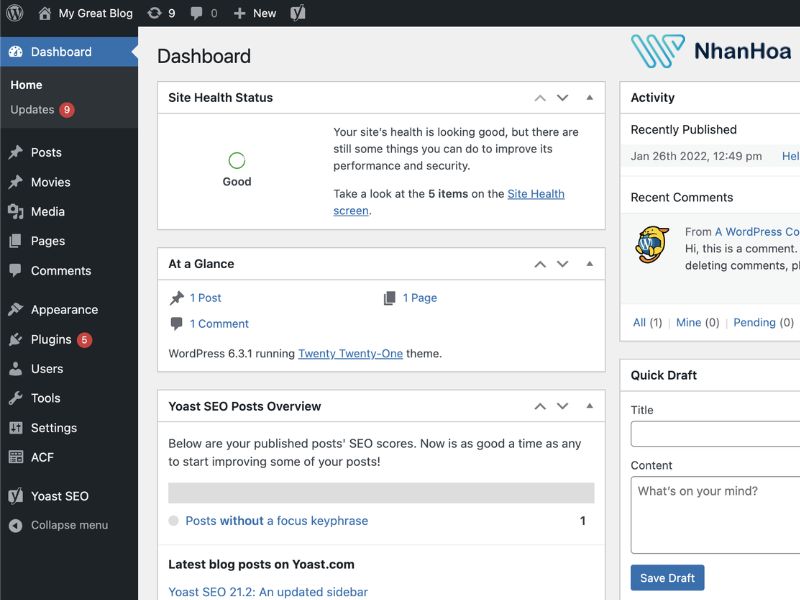The width and height of the screenshot is (800, 600).
Task: Click the Quick Draft Title field
Action: [x=715, y=434]
